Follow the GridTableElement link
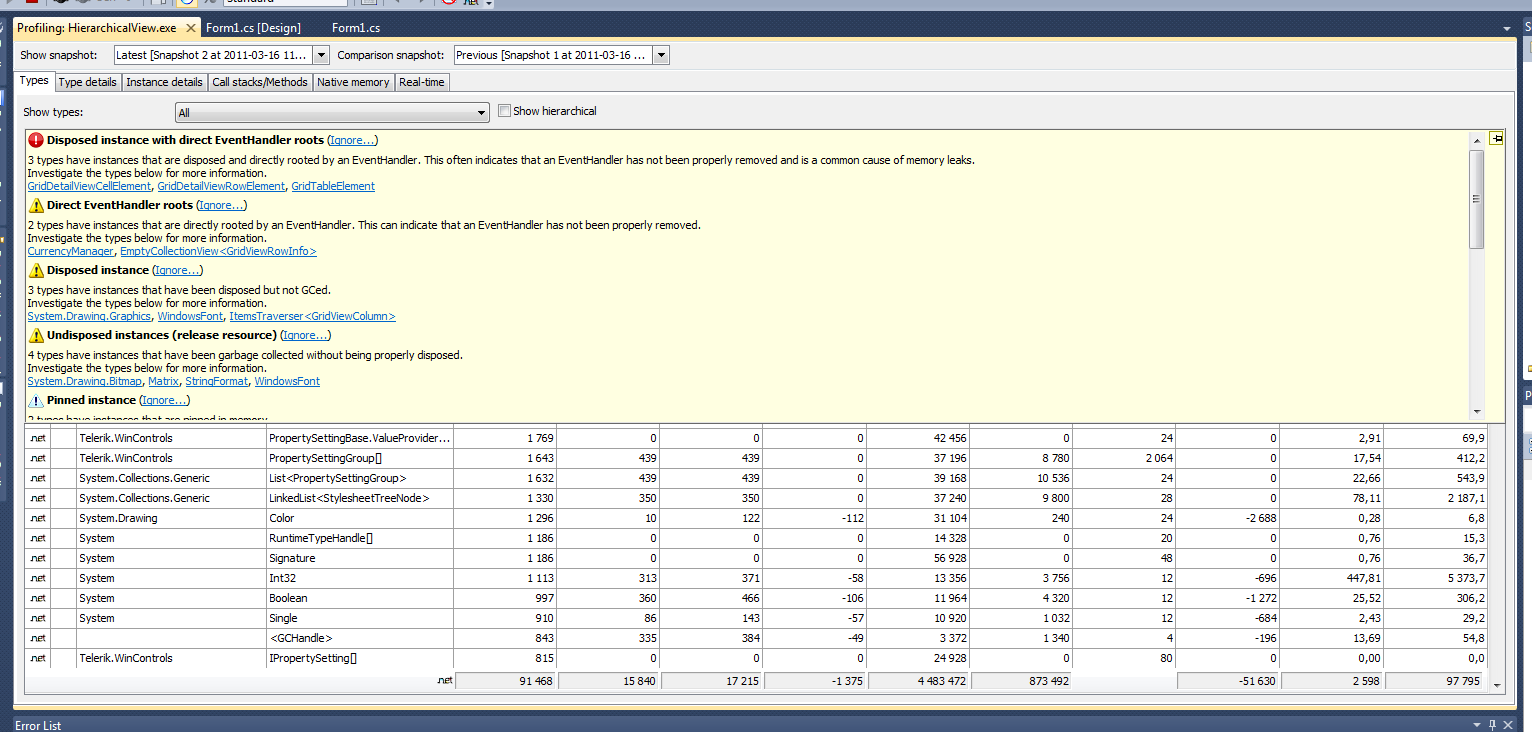The width and height of the screenshot is (1532, 732). [x=333, y=186]
